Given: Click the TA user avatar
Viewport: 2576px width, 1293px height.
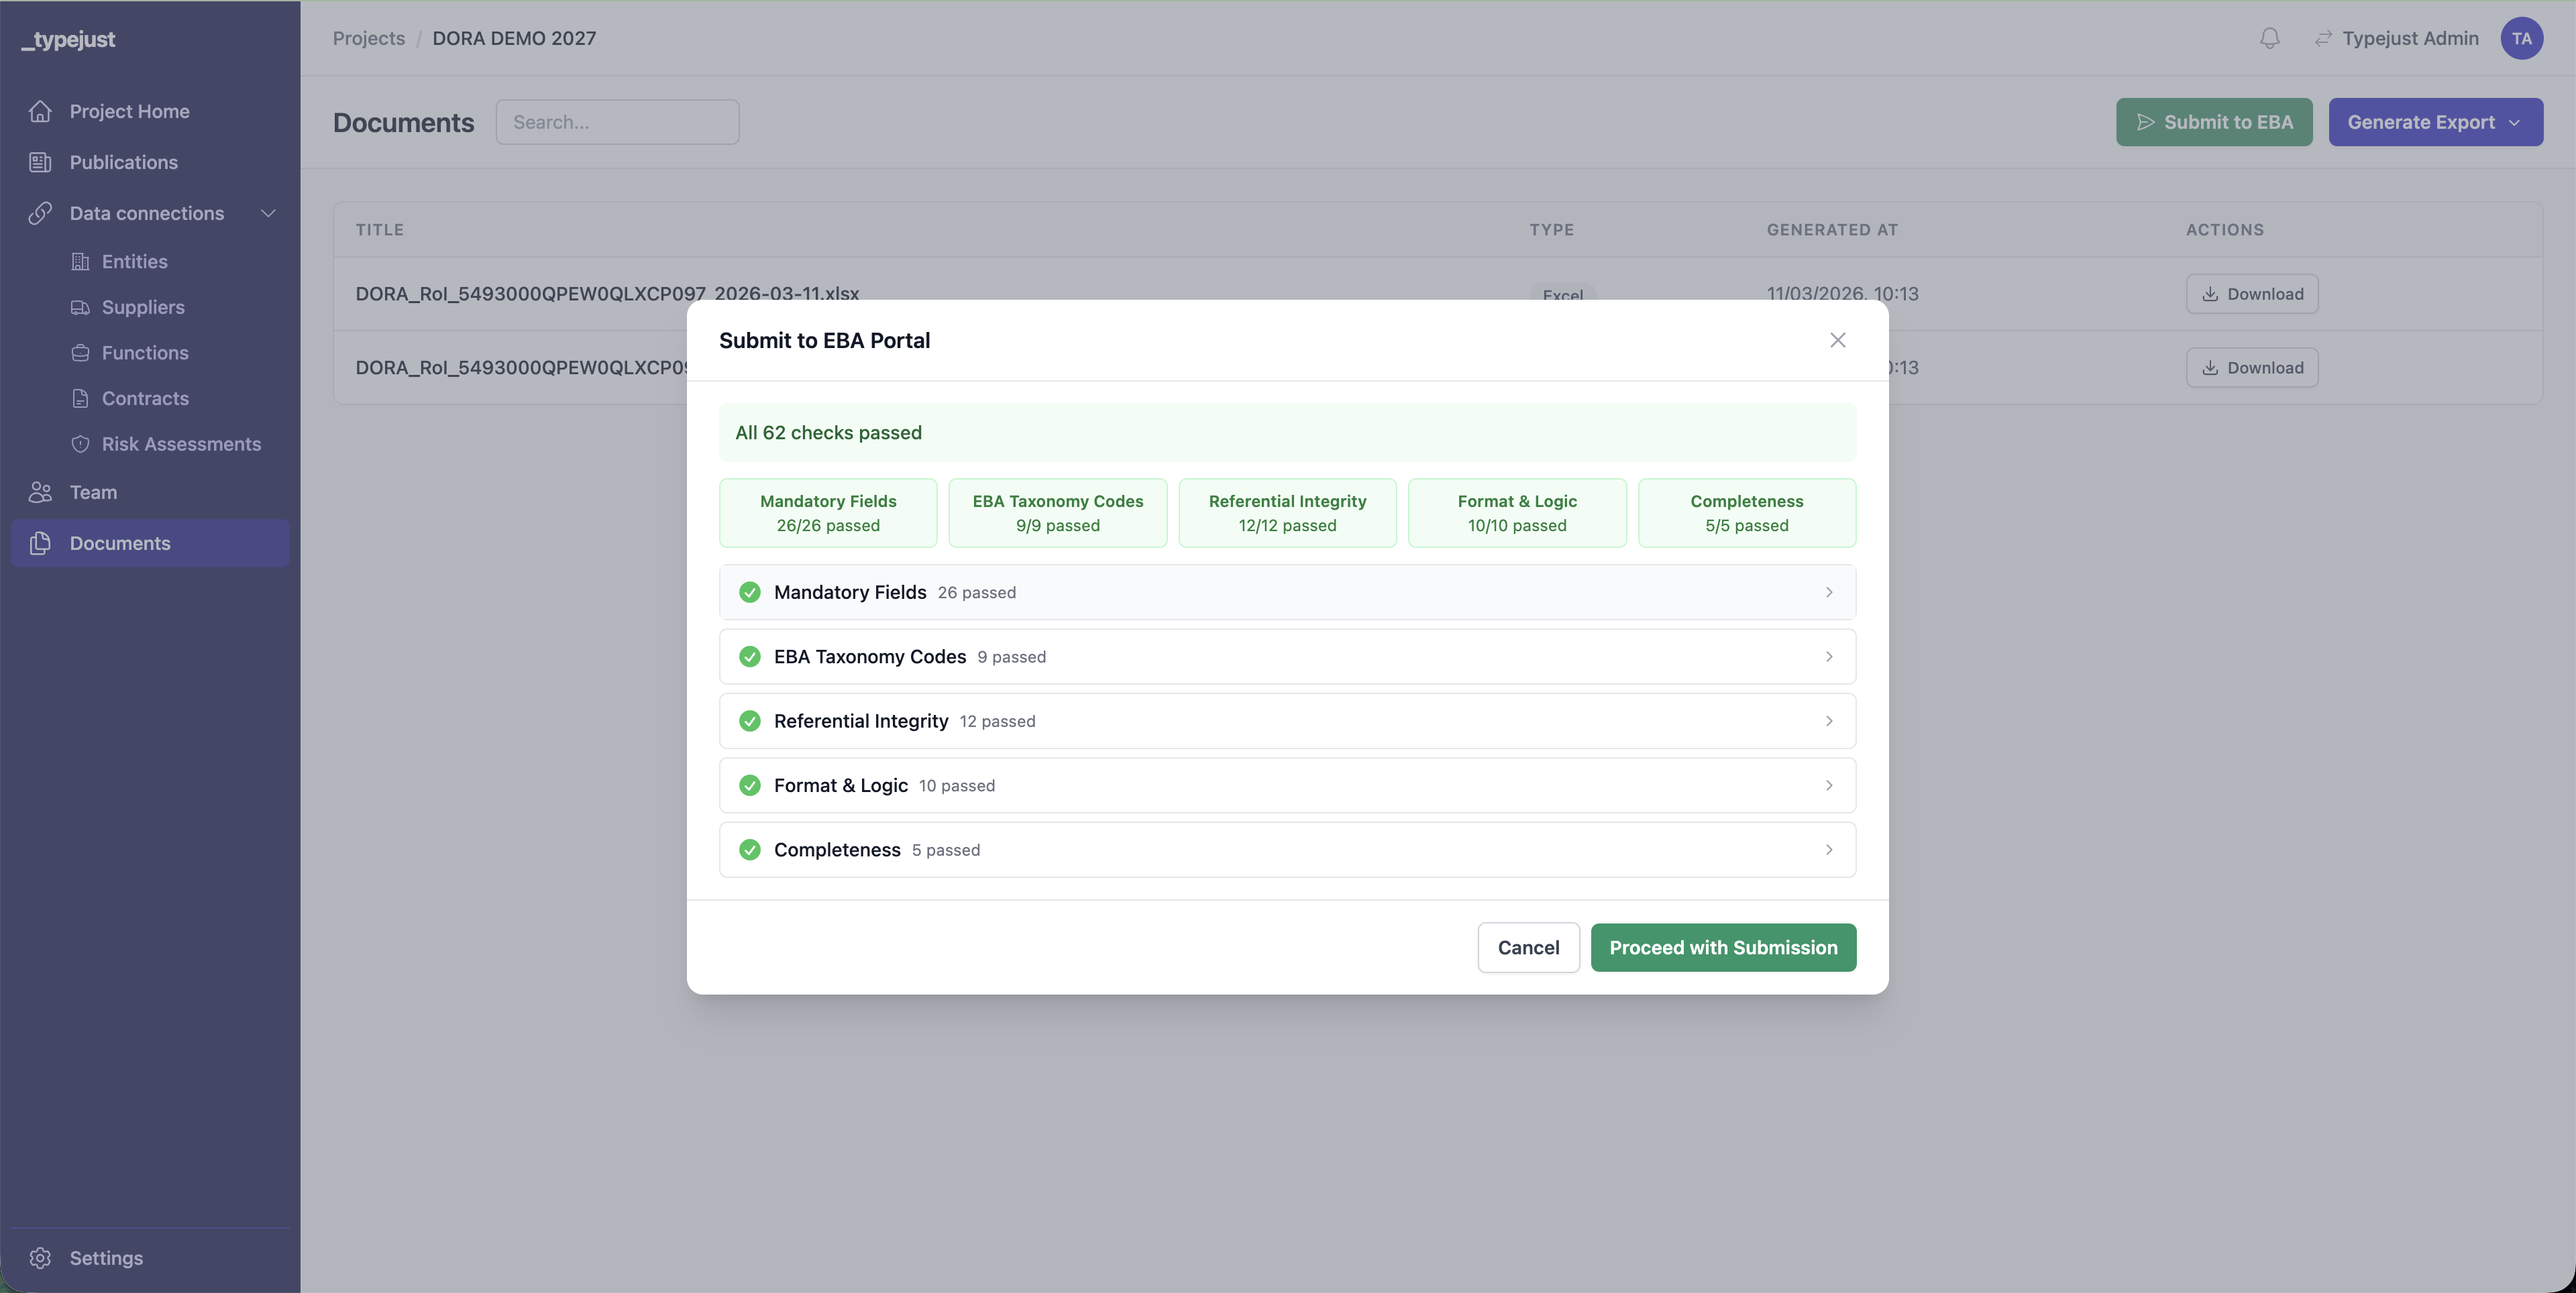Looking at the screenshot, I should pos(2521,38).
